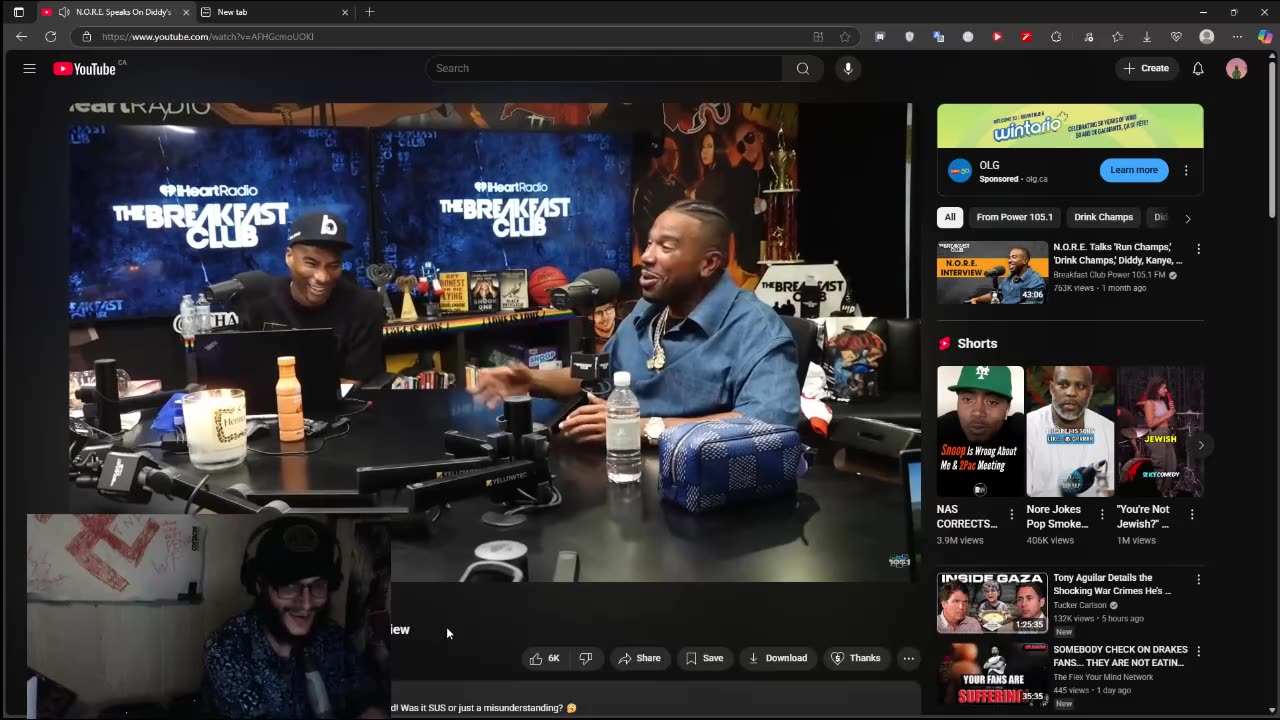Close the New tab browser tab
Viewport: 1280px width, 720px height.
click(x=345, y=12)
